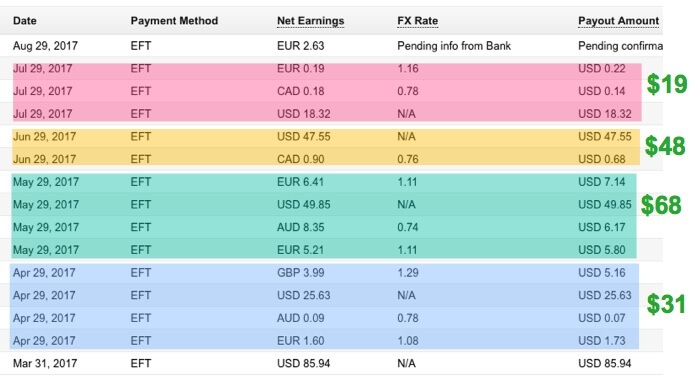700x380 pixels.
Task: Select the EUR 6.41 net earnings cell
Action: (x=300, y=182)
